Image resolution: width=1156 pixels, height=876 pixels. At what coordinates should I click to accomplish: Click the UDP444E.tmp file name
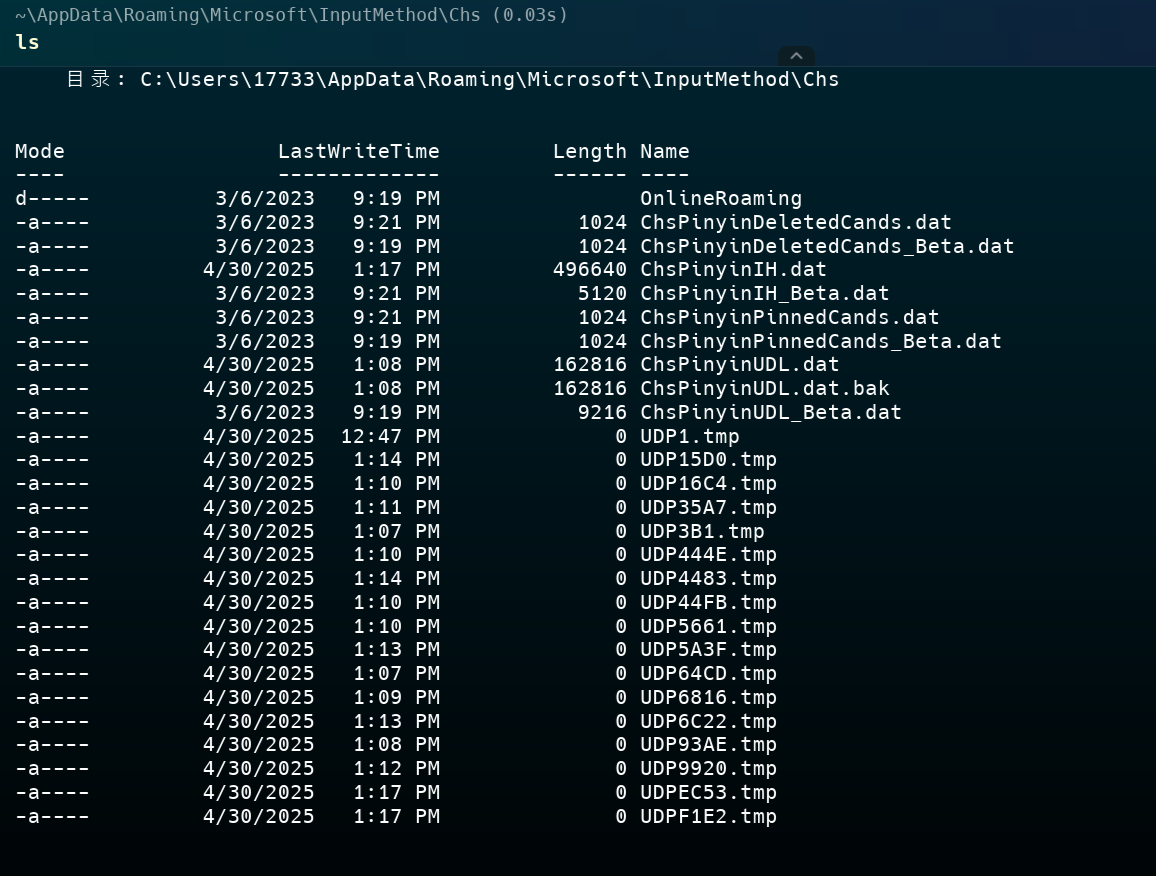pyautogui.click(x=708, y=554)
